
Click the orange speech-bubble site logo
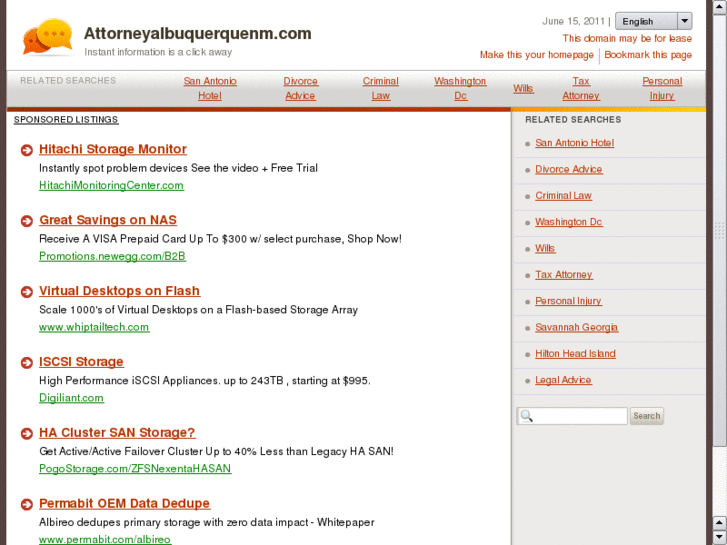pos(48,36)
